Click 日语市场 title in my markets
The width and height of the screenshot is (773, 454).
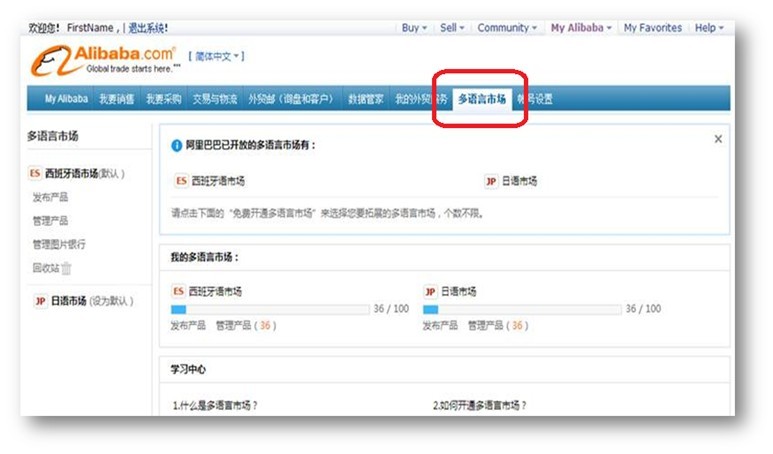click(458, 291)
